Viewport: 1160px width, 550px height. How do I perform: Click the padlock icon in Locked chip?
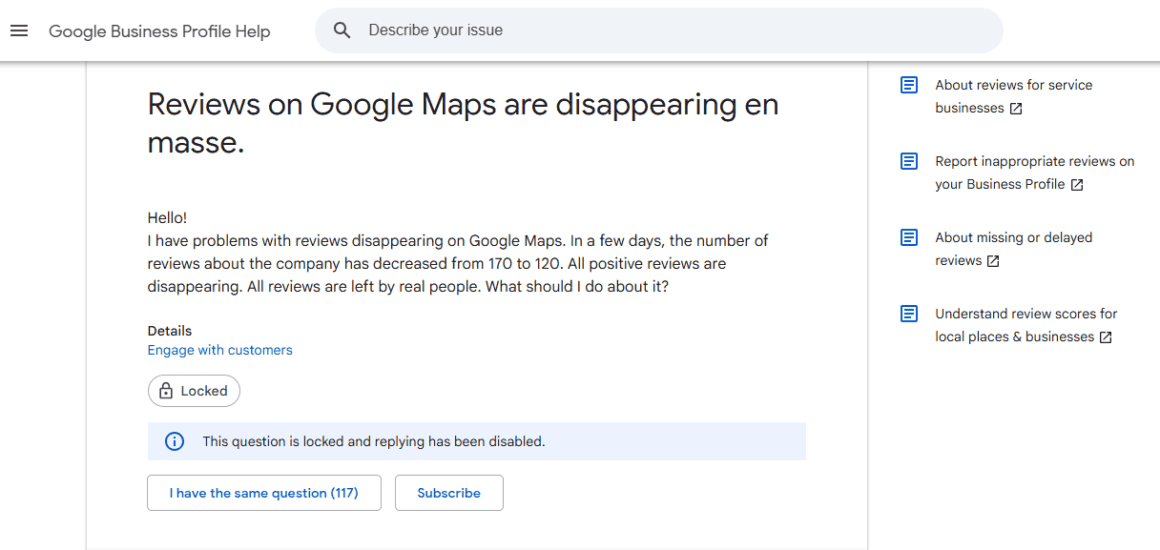click(x=166, y=391)
